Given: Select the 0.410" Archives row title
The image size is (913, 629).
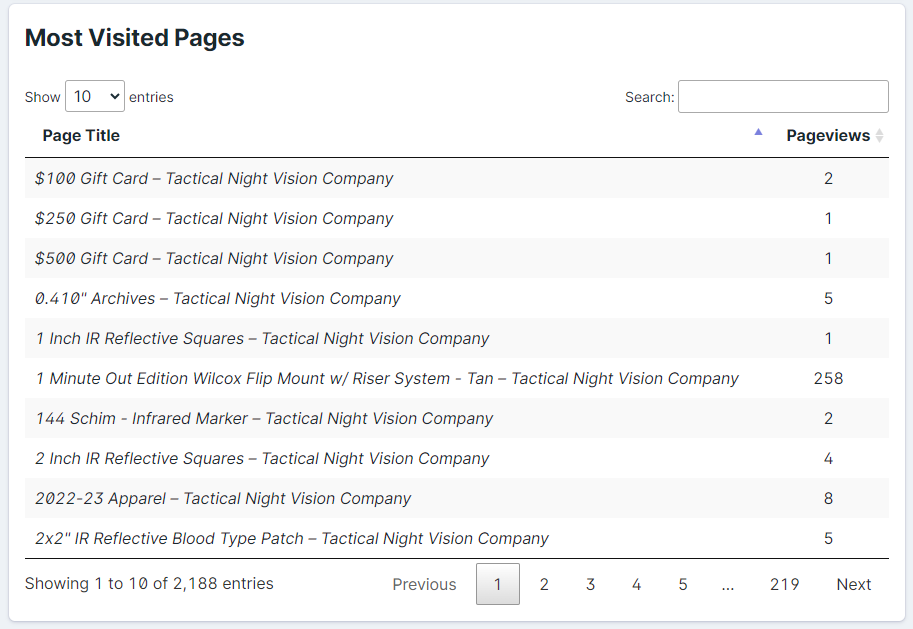Looking at the screenshot, I should pos(218,298).
